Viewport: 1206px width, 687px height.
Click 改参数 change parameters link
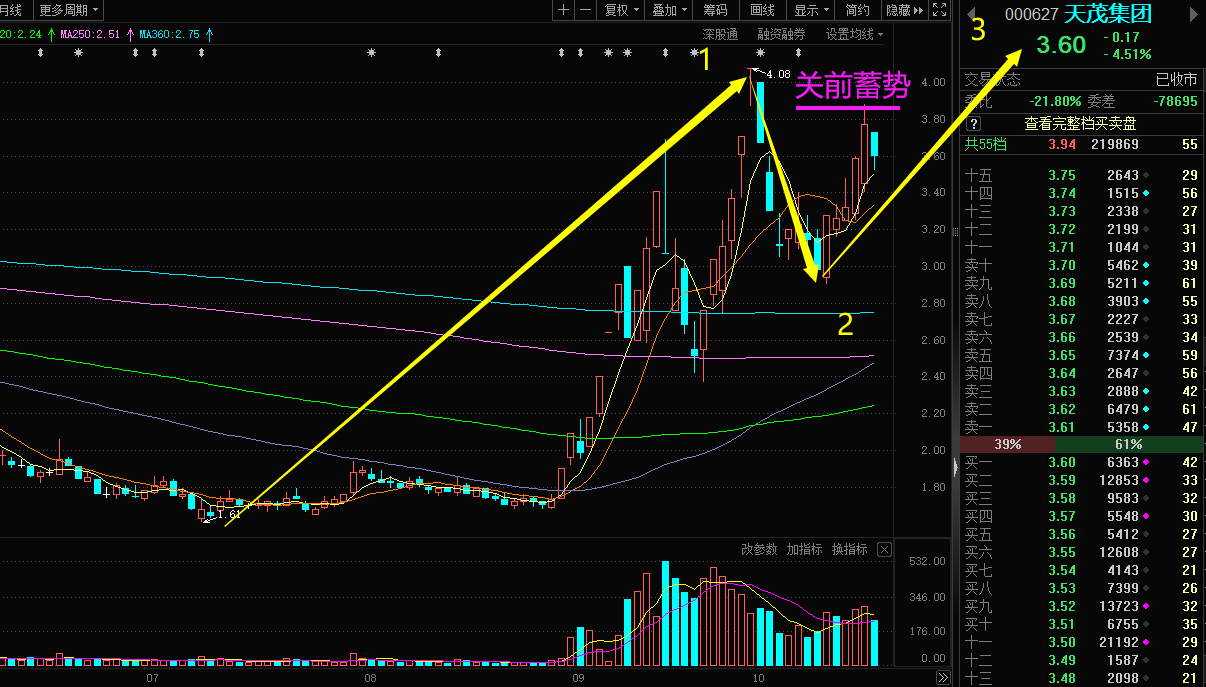point(759,550)
